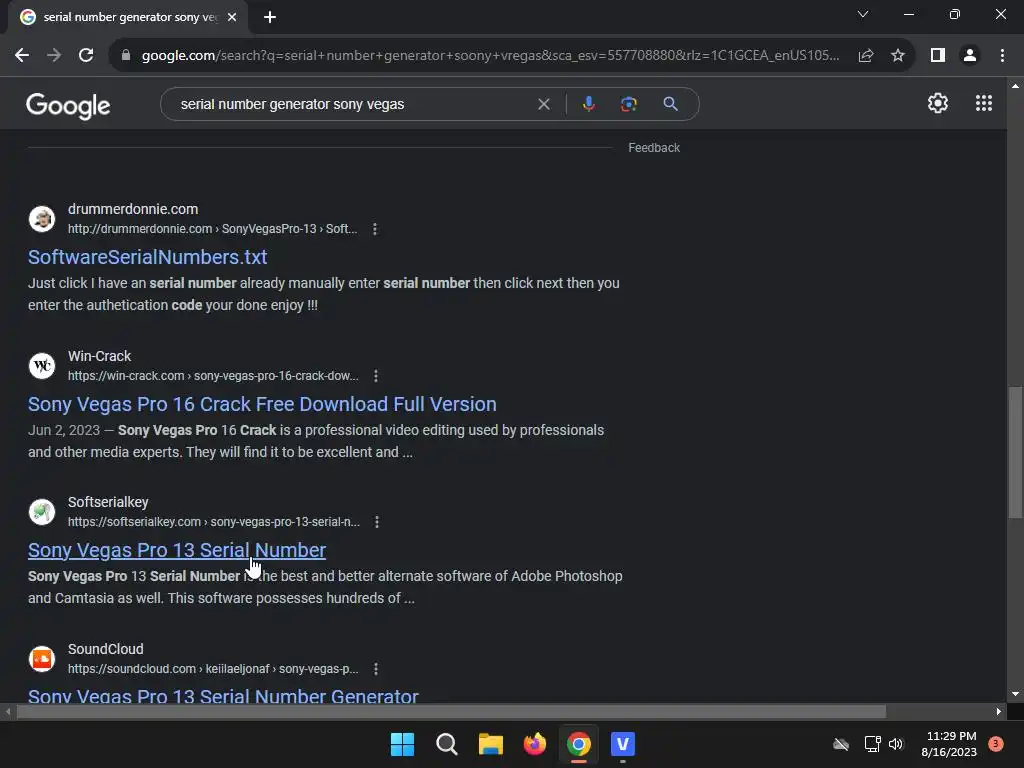Image resolution: width=1024 pixels, height=768 pixels.
Task: Click the vertical scrollbar thumb
Action: pos(1015,452)
